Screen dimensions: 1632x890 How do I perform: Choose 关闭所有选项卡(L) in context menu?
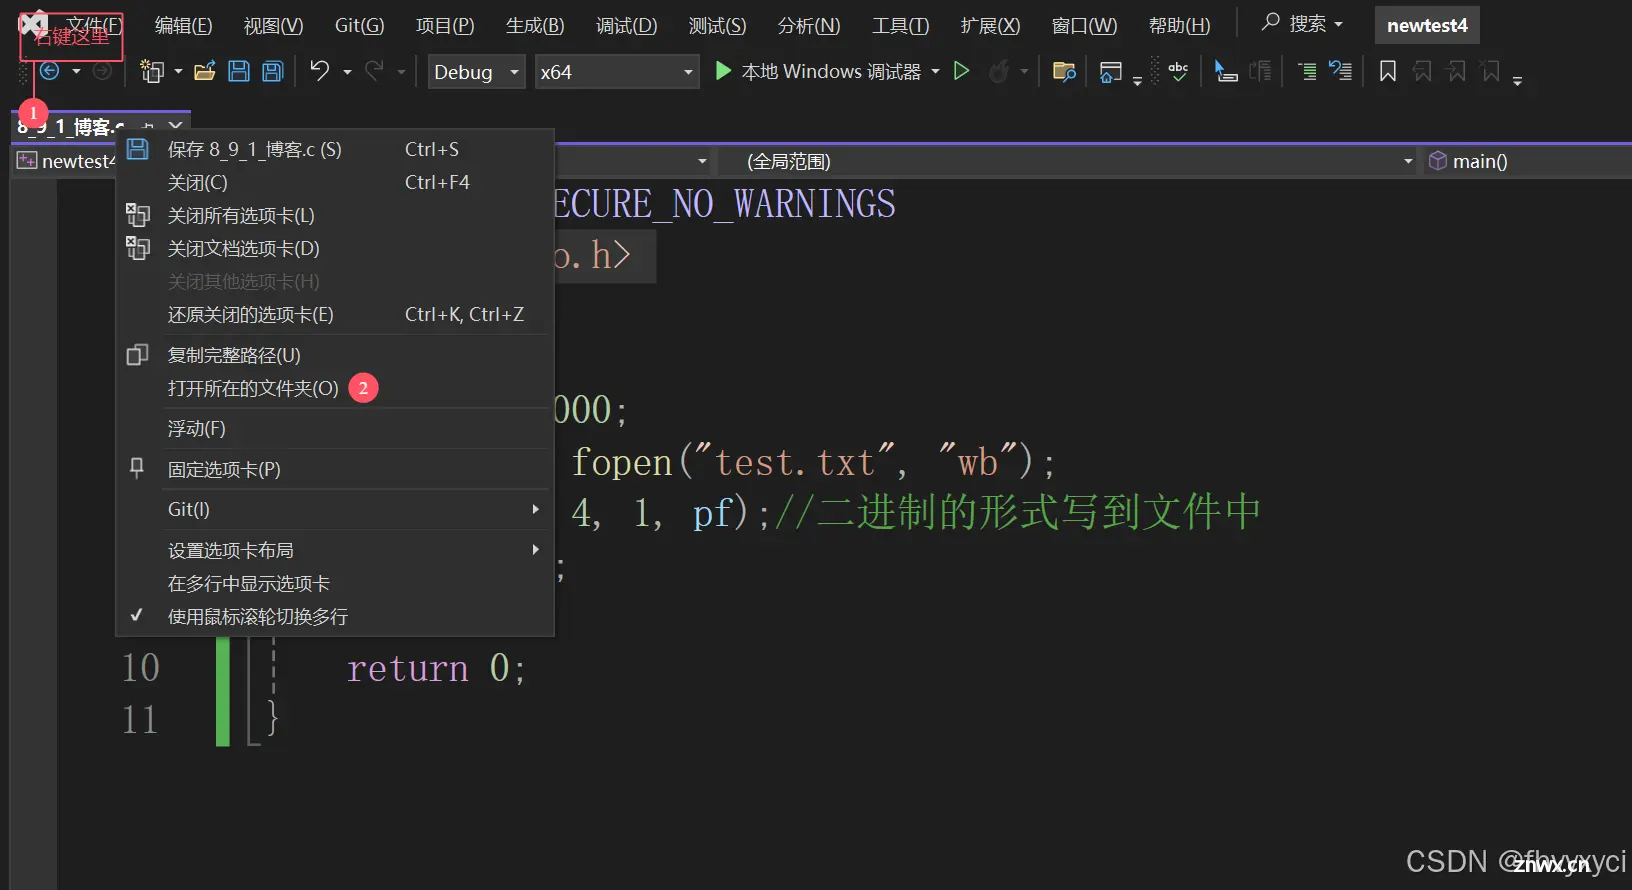pyautogui.click(x=335, y=215)
